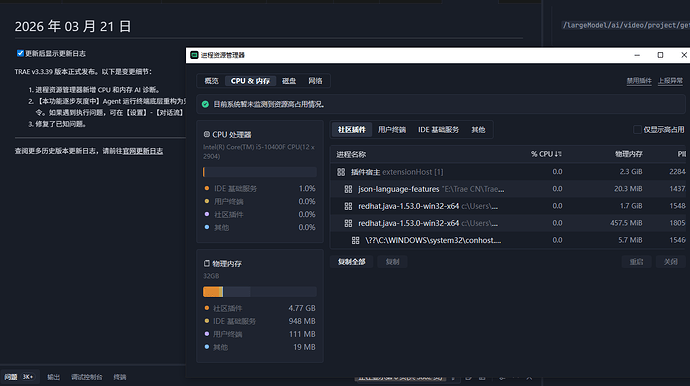
Task: Switch to 用户终端 process category tab
Action: pyautogui.click(x=392, y=130)
